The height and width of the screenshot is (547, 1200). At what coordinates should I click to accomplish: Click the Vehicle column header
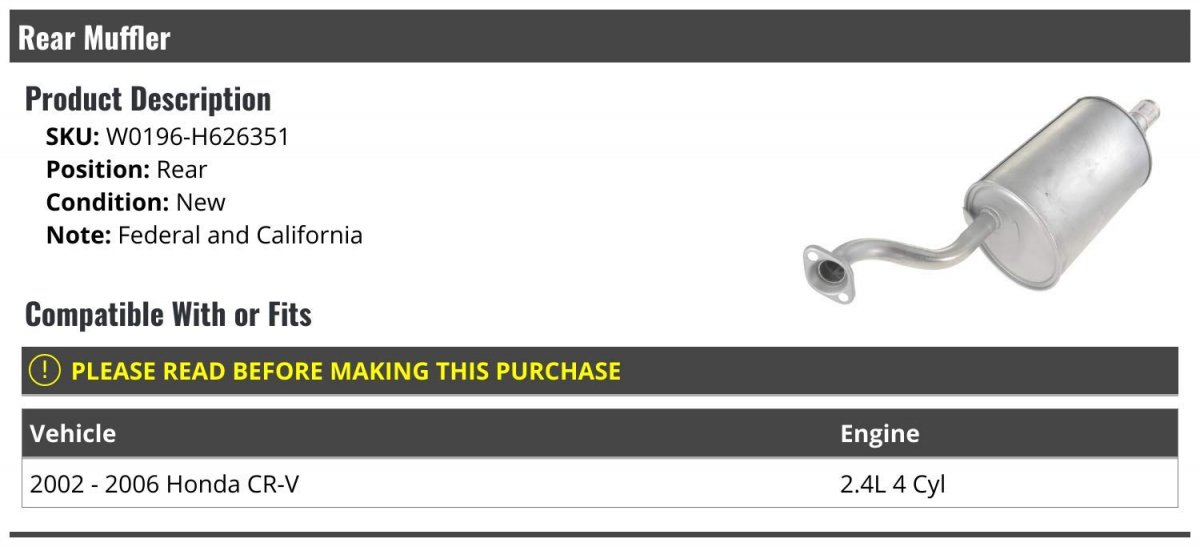point(73,434)
